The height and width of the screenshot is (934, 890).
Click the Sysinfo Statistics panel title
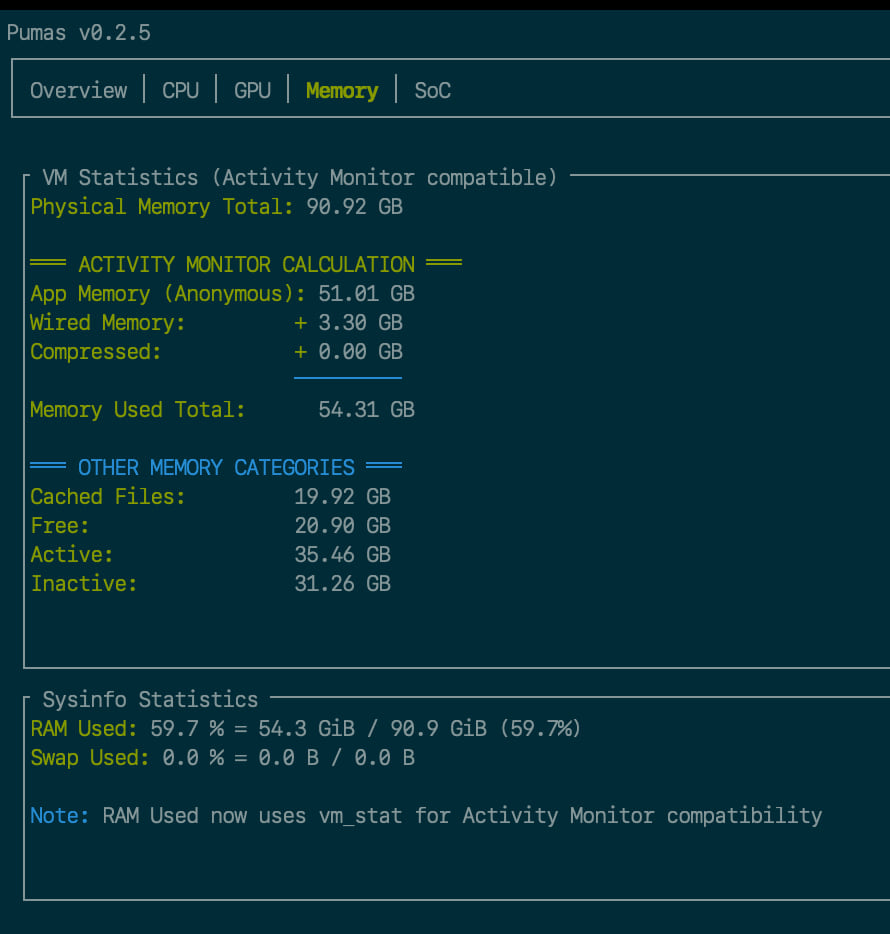pyautogui.click(x=150, y=700)
